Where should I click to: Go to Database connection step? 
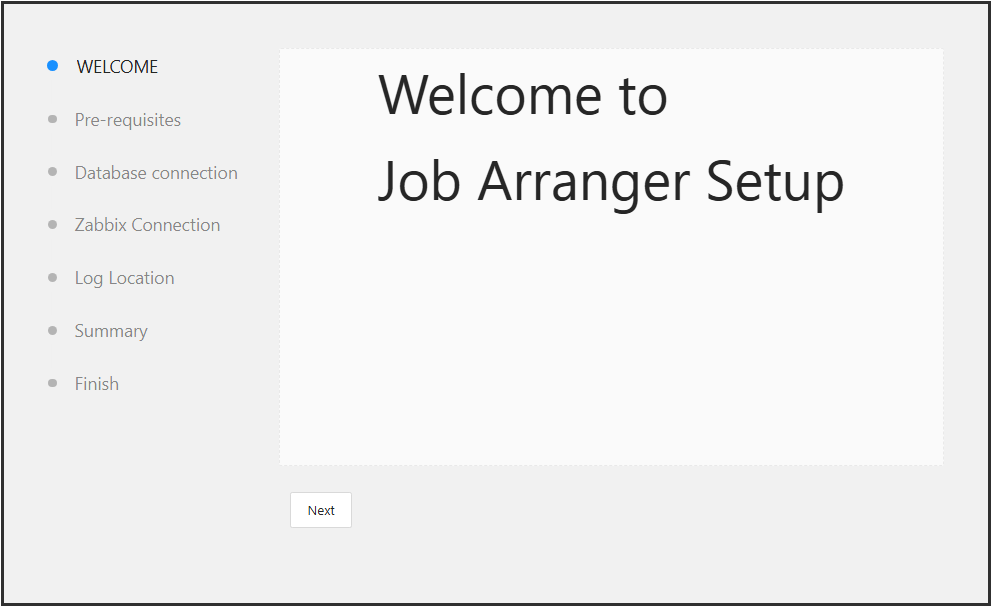pos(156,173)
